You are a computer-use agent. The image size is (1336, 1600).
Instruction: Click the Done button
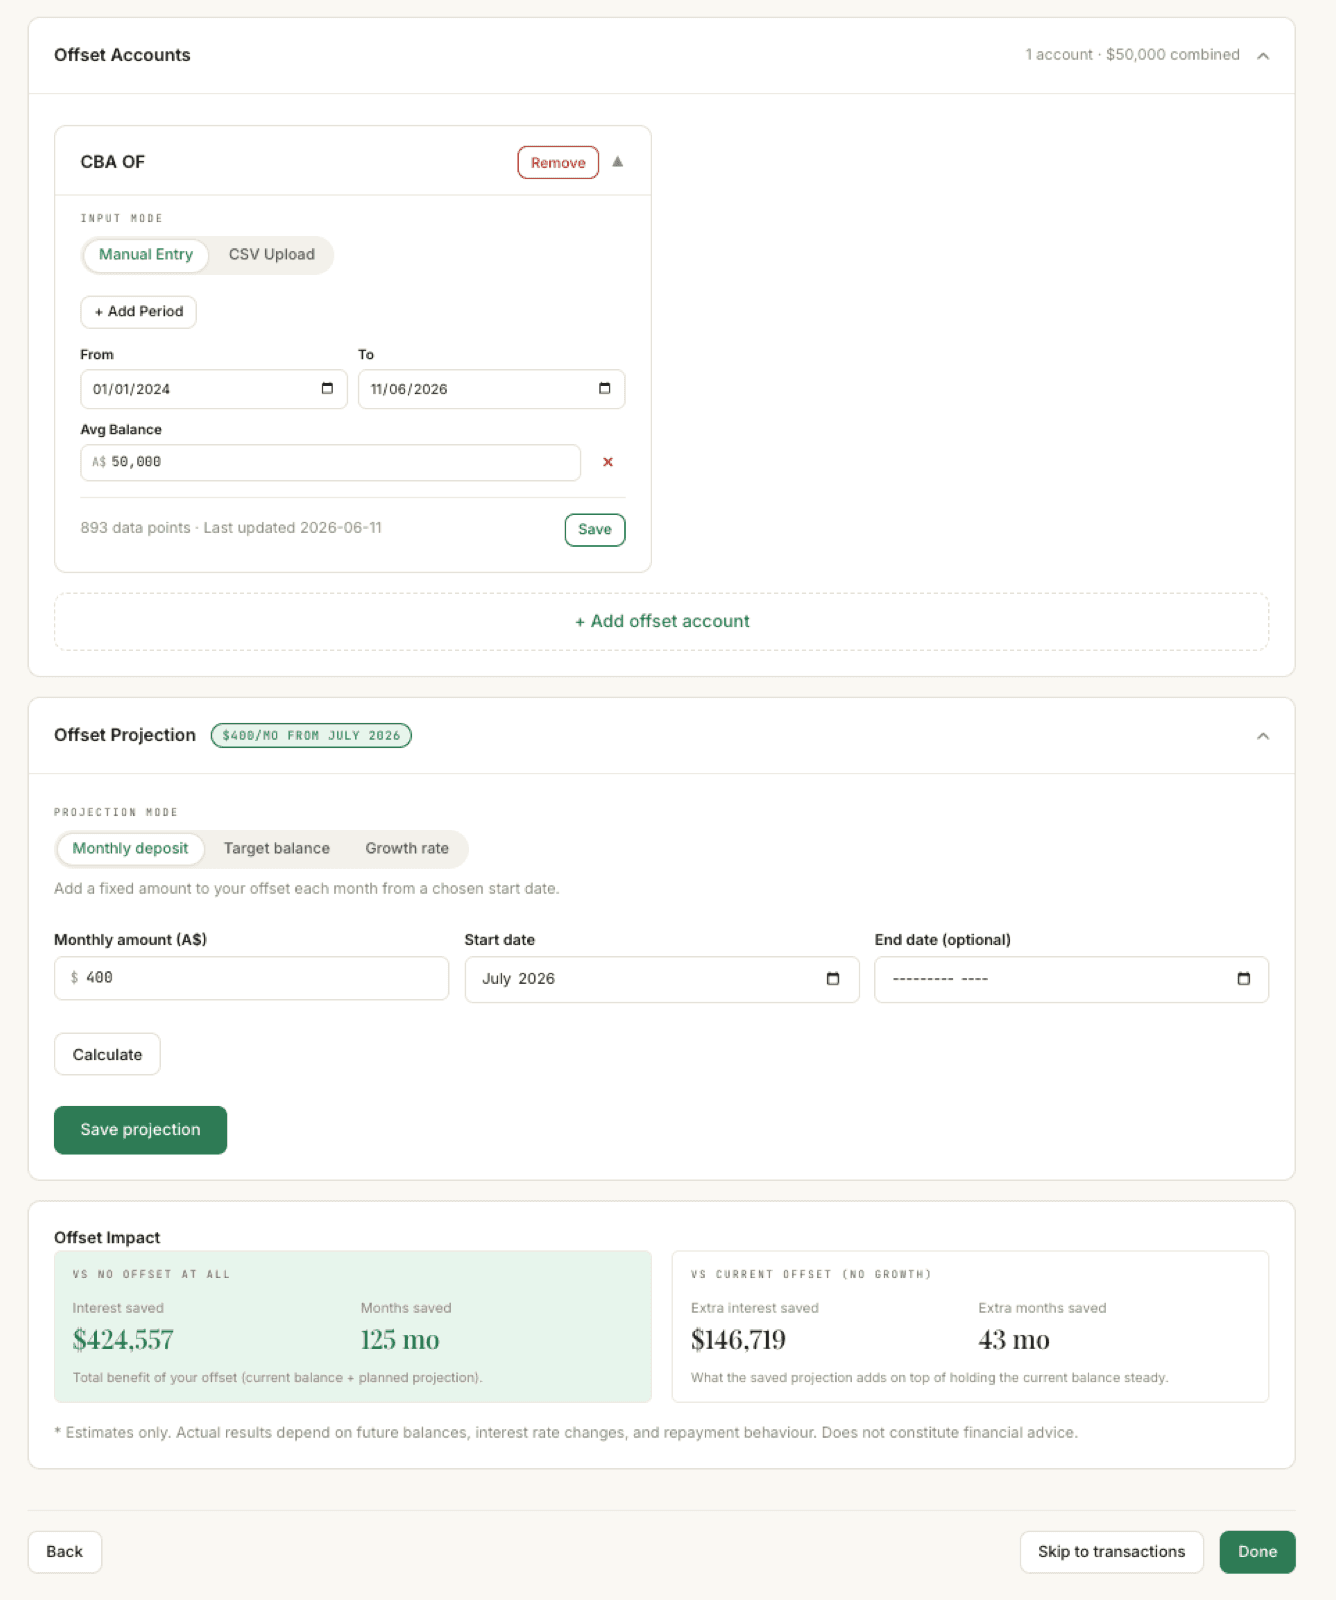(x=1257, y=1552)
